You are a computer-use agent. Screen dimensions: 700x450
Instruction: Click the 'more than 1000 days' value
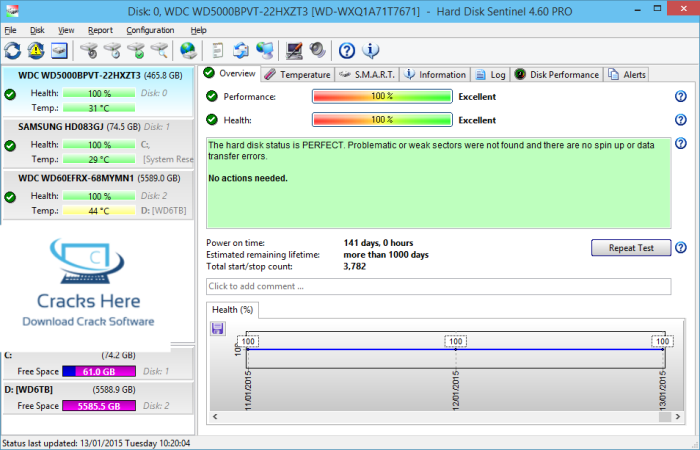pos(386,254)
